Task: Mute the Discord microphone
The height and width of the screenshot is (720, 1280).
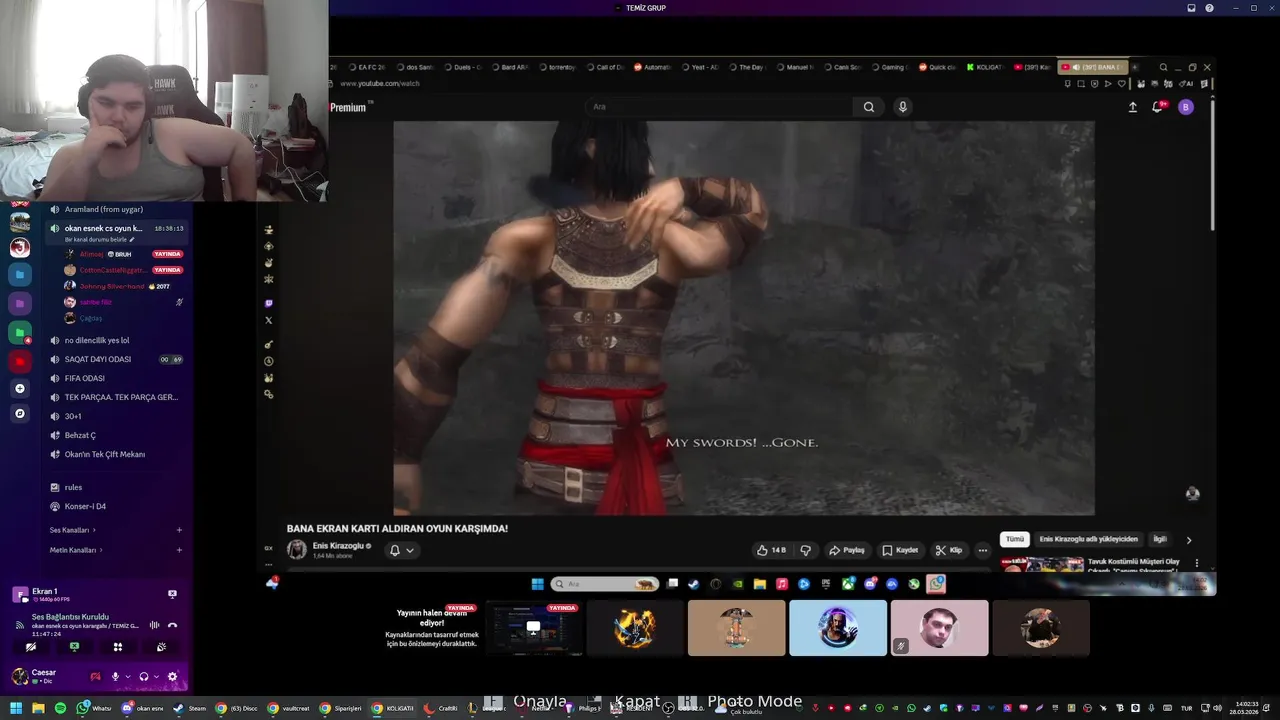Action: click(115, 677)
